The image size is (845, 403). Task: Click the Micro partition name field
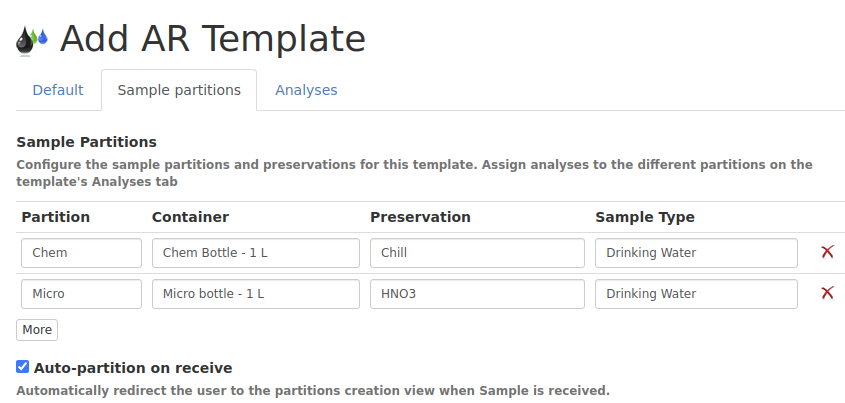(x=81, y=294)
